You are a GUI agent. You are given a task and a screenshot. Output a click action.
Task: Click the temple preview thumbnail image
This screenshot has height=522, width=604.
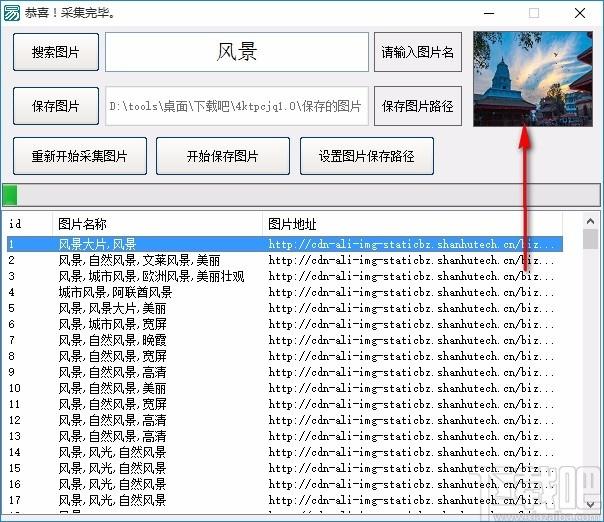tap(531, 80)
